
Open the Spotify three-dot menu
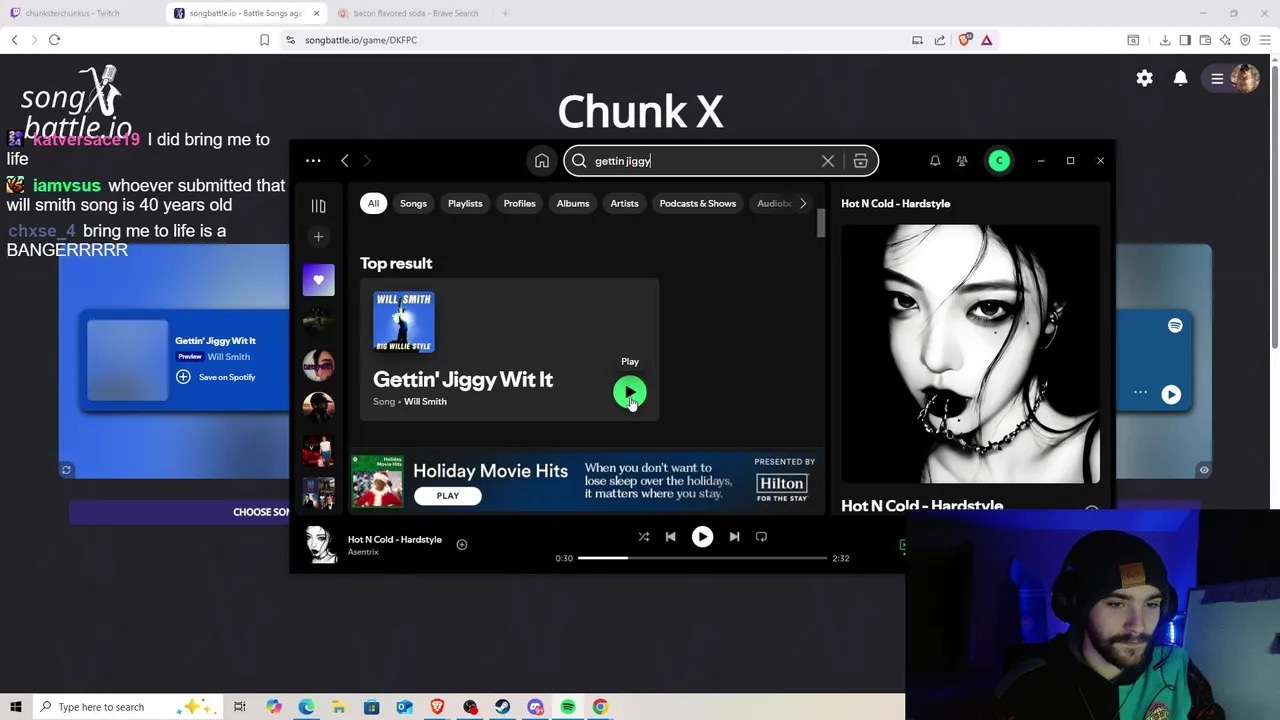(x=313, y=160)
